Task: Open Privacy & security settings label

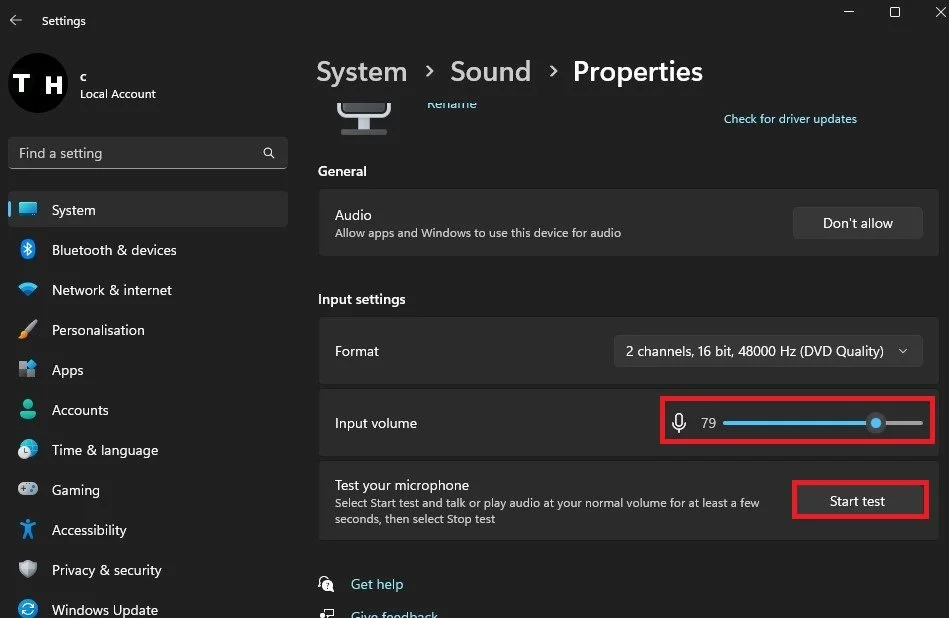Action: tap(107, 570)
